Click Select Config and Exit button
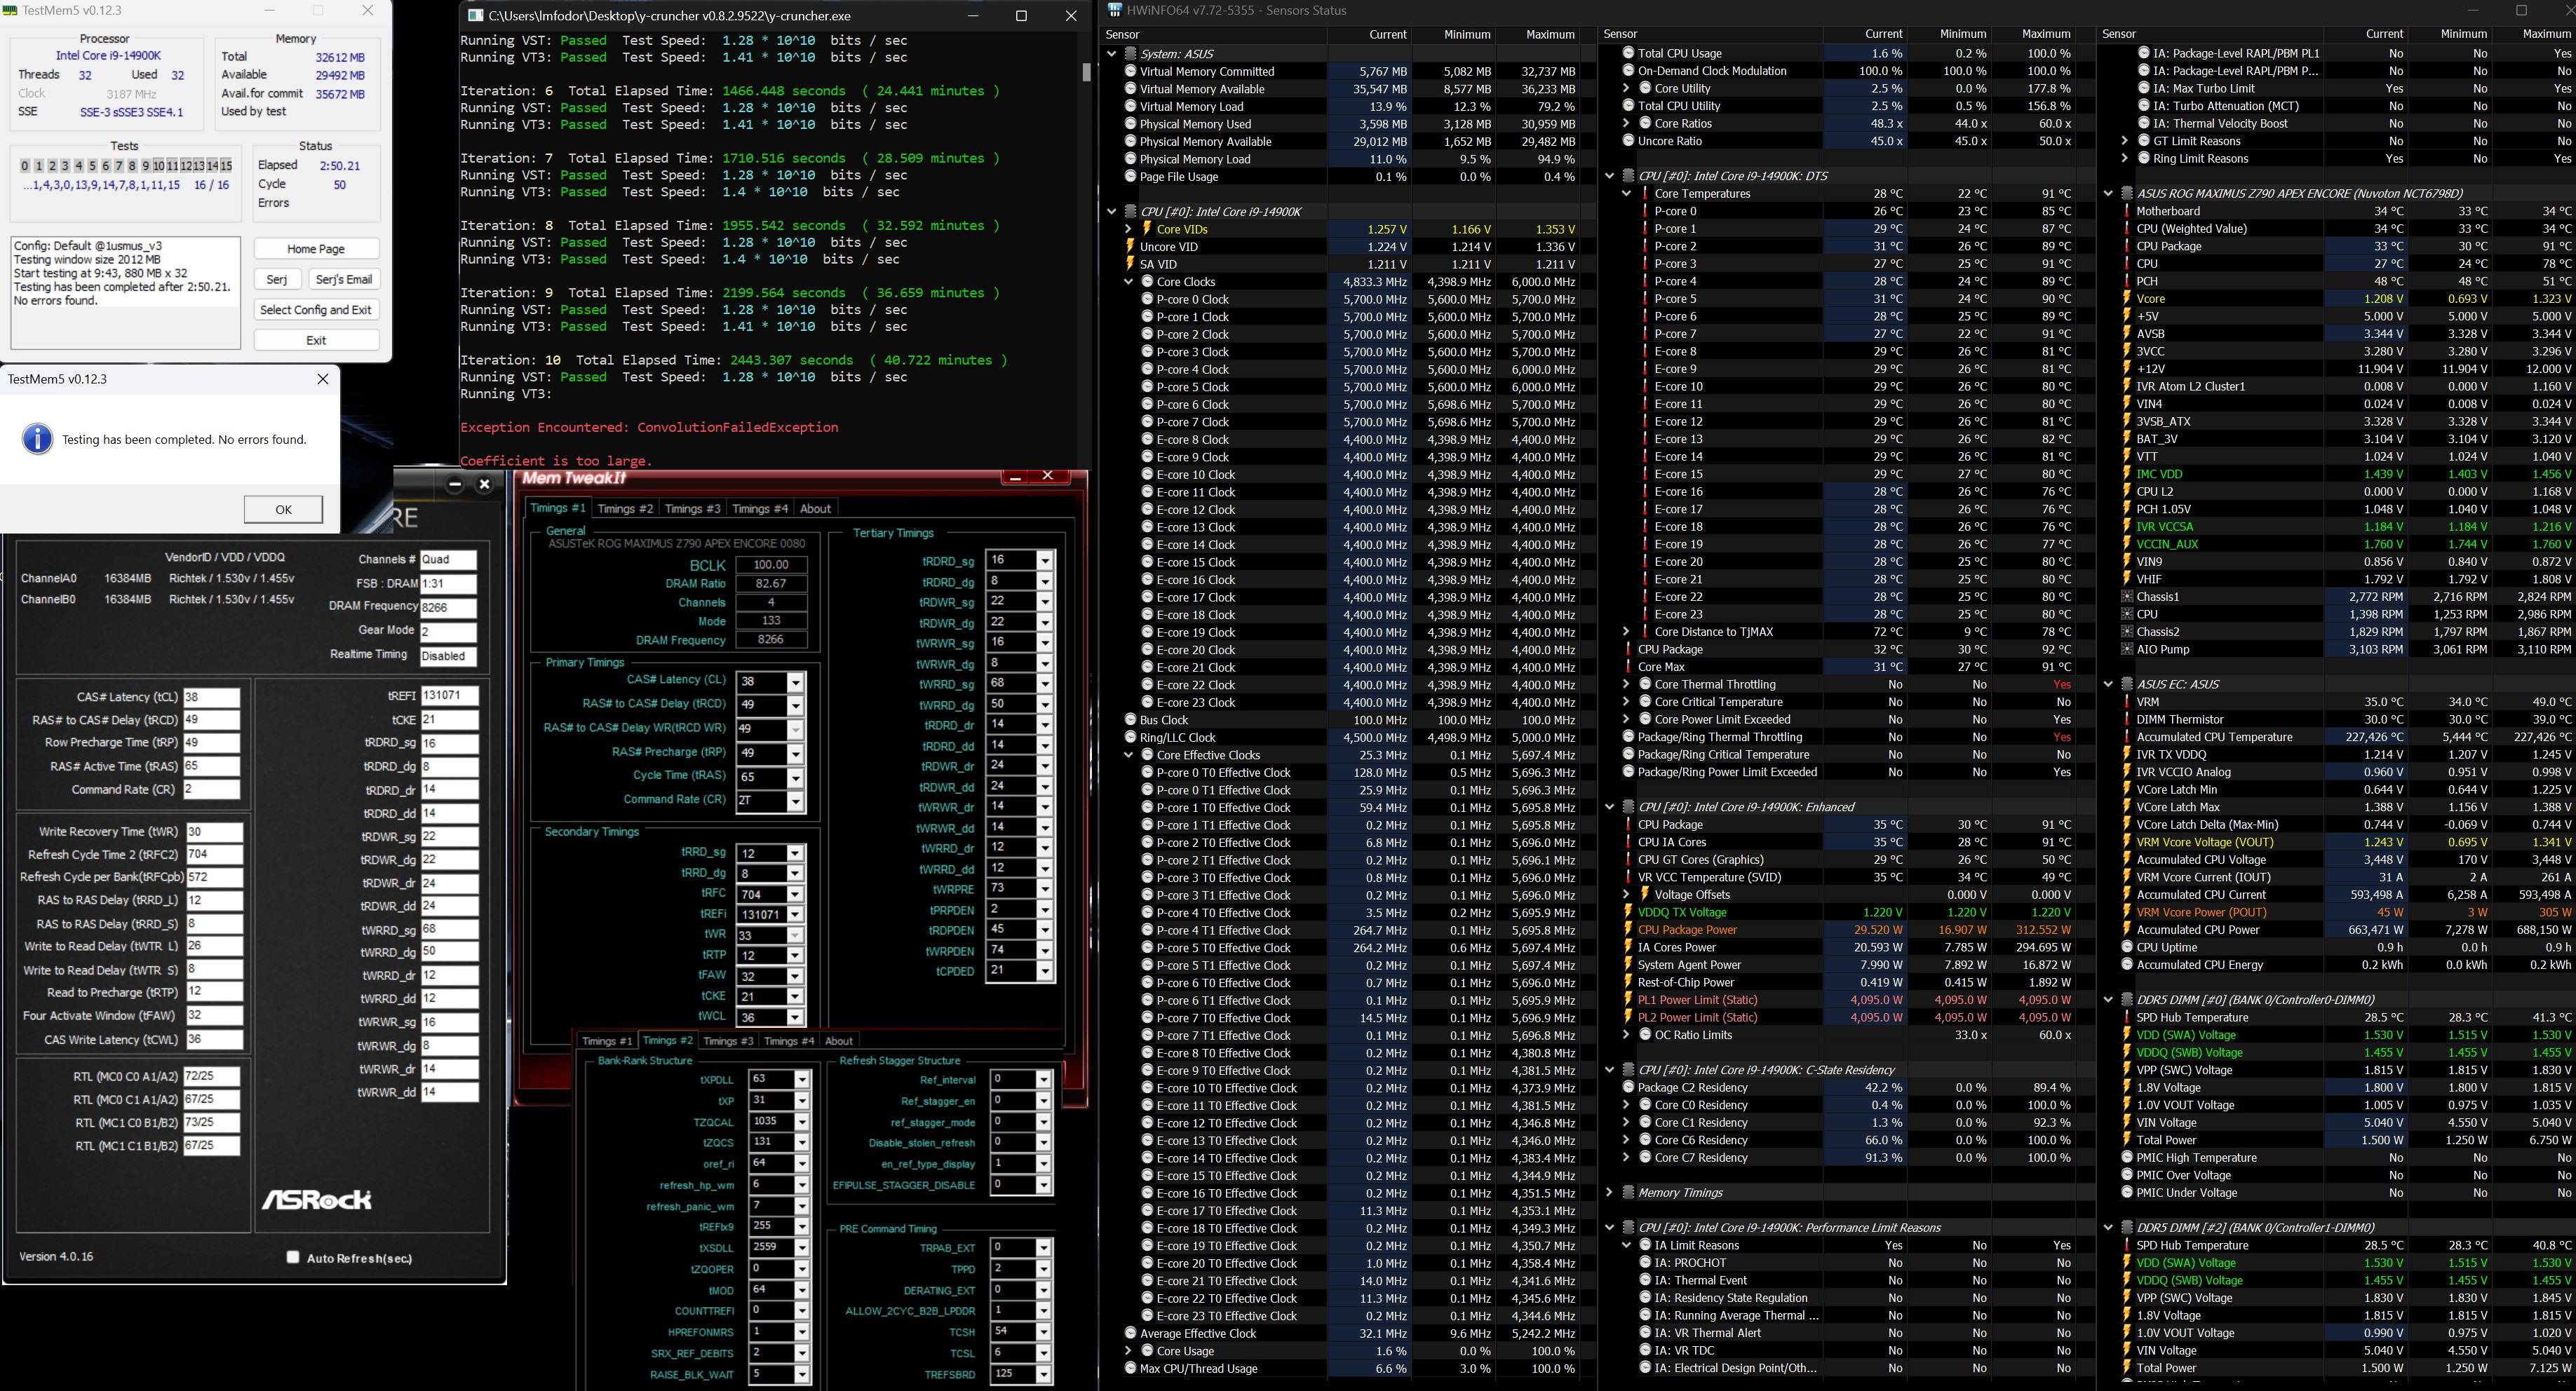Image resolution: width=2576 pixels, height=1391 pixels. [316, 310]
